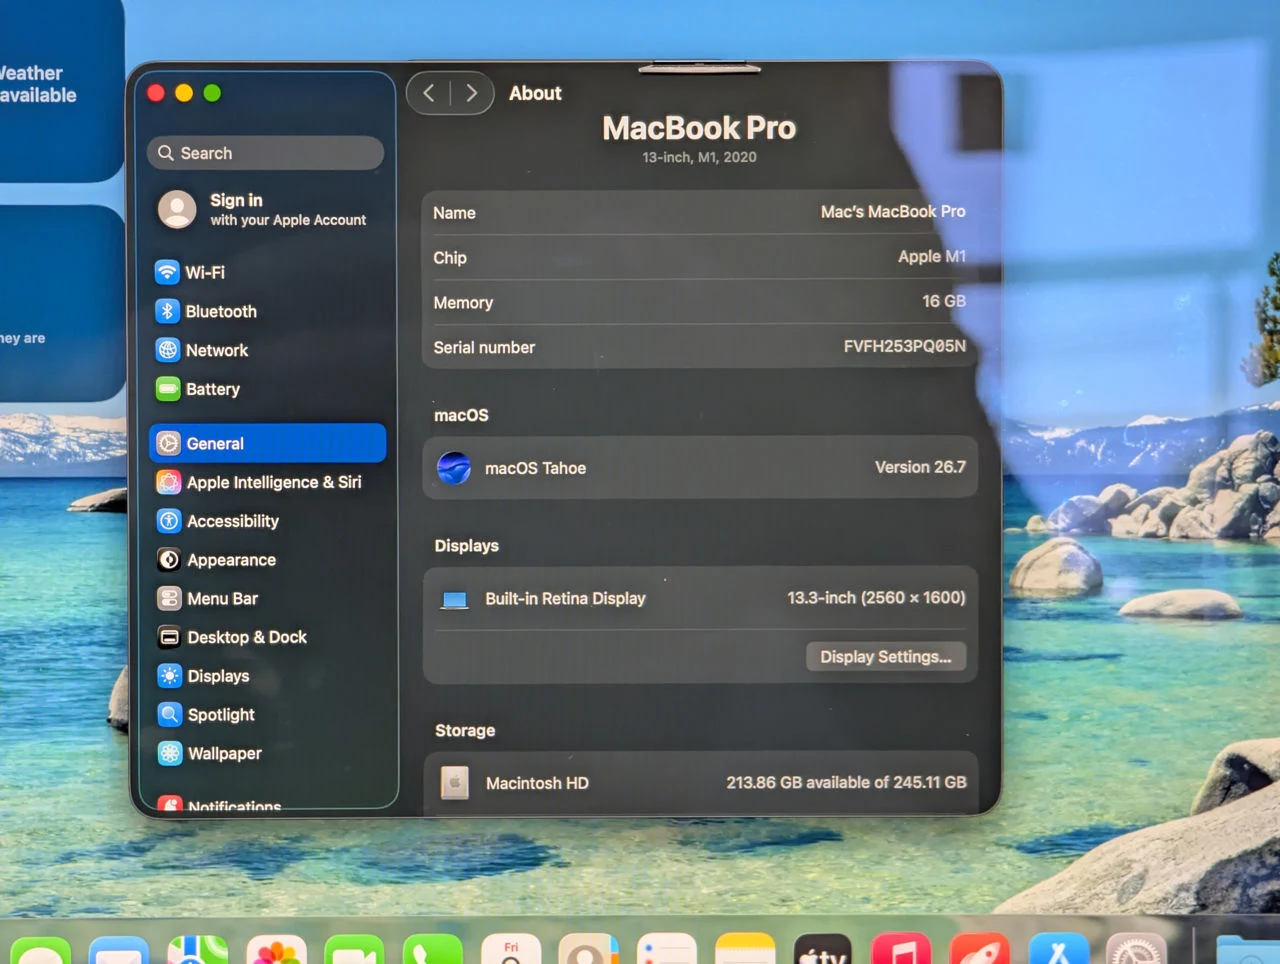Open Notifications settings at sidebar bottom

point(220,803)
